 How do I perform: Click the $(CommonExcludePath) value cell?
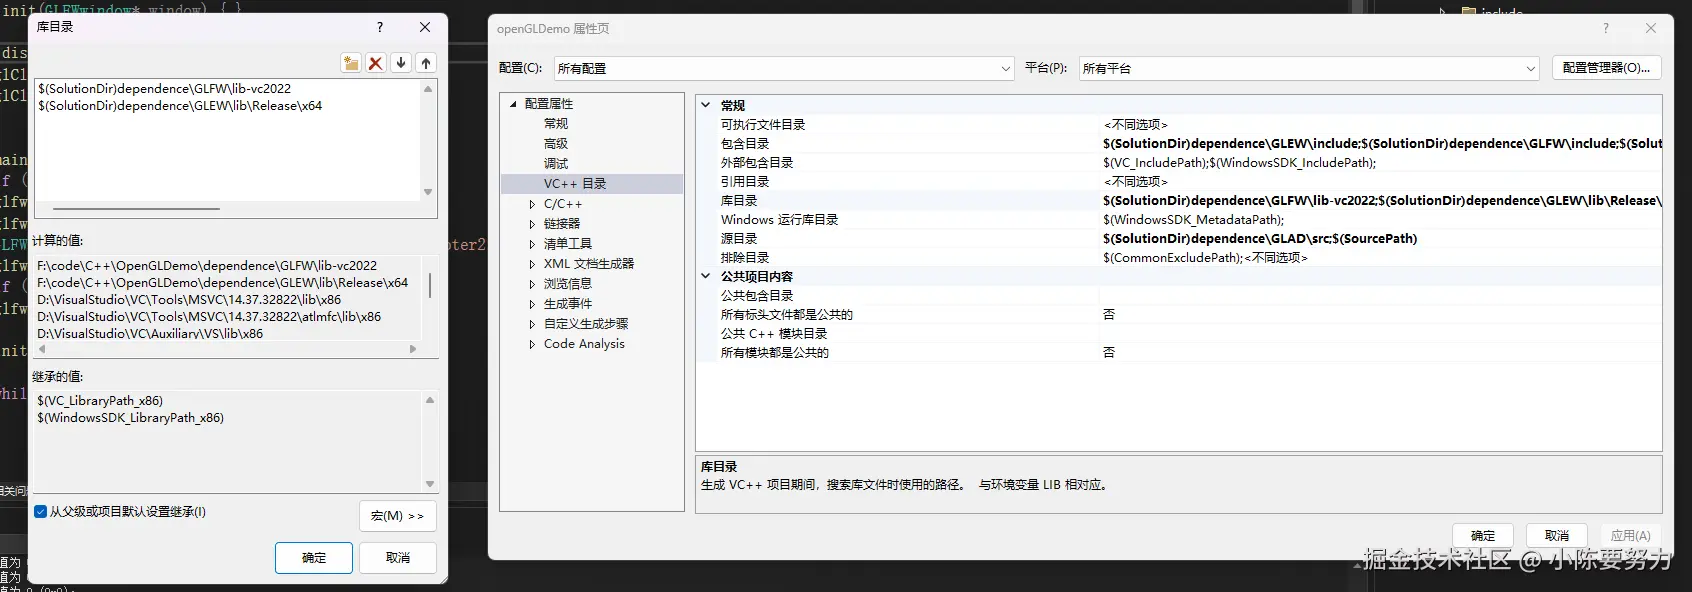(x=1380, y=258)
